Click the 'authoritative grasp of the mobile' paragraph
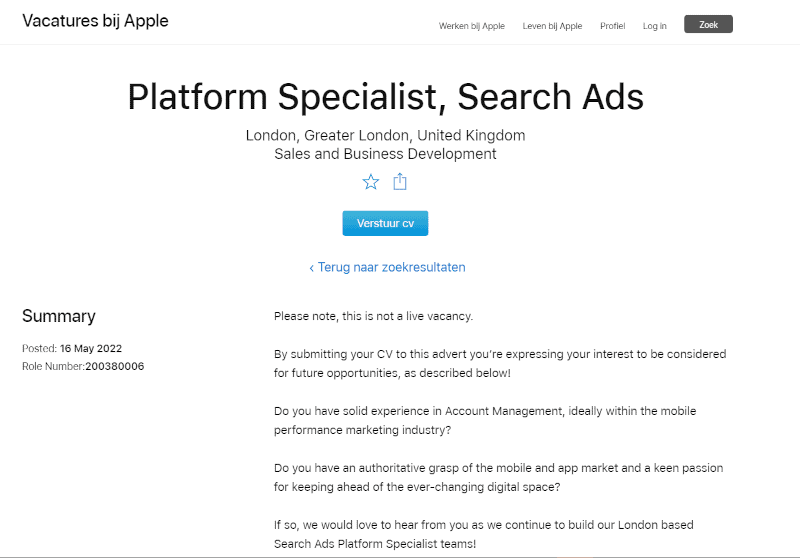 tap(498, 477)
